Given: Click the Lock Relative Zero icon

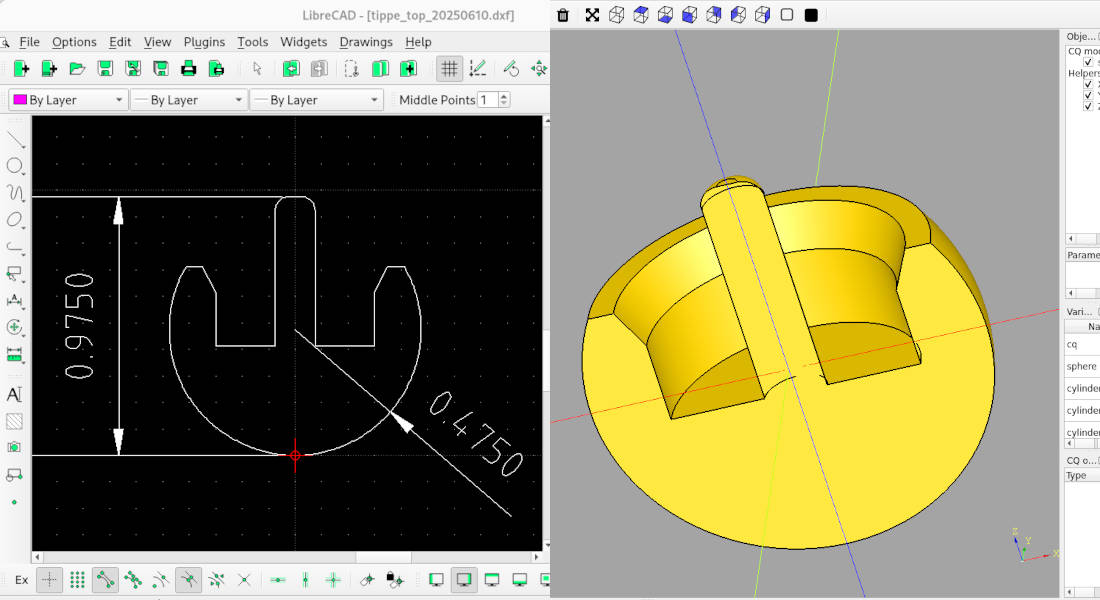Looking at the screenshot, I should 395,580.
